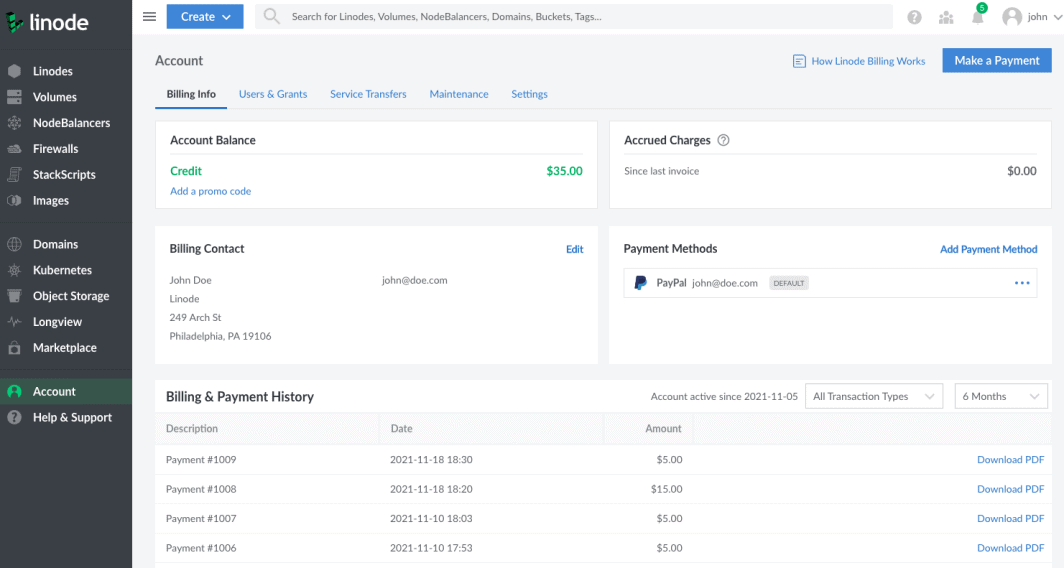Image resolution: width=1064 pixels, height=568 pixels.
Task: Open Kubernetes from the sidebar
Action: [x=62, y=270]
